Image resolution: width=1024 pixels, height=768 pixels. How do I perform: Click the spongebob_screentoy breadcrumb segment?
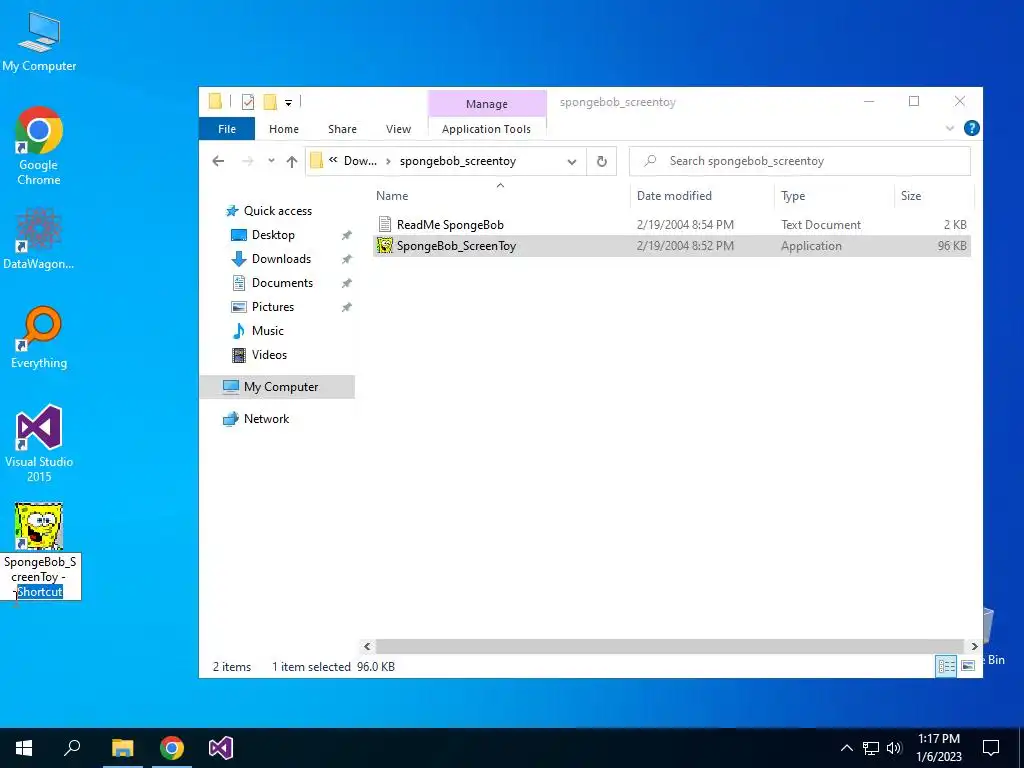coord(458,161)
